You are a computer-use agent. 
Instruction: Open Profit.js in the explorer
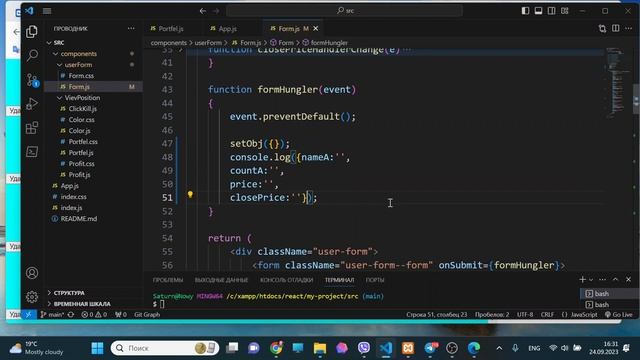point(79,175)
